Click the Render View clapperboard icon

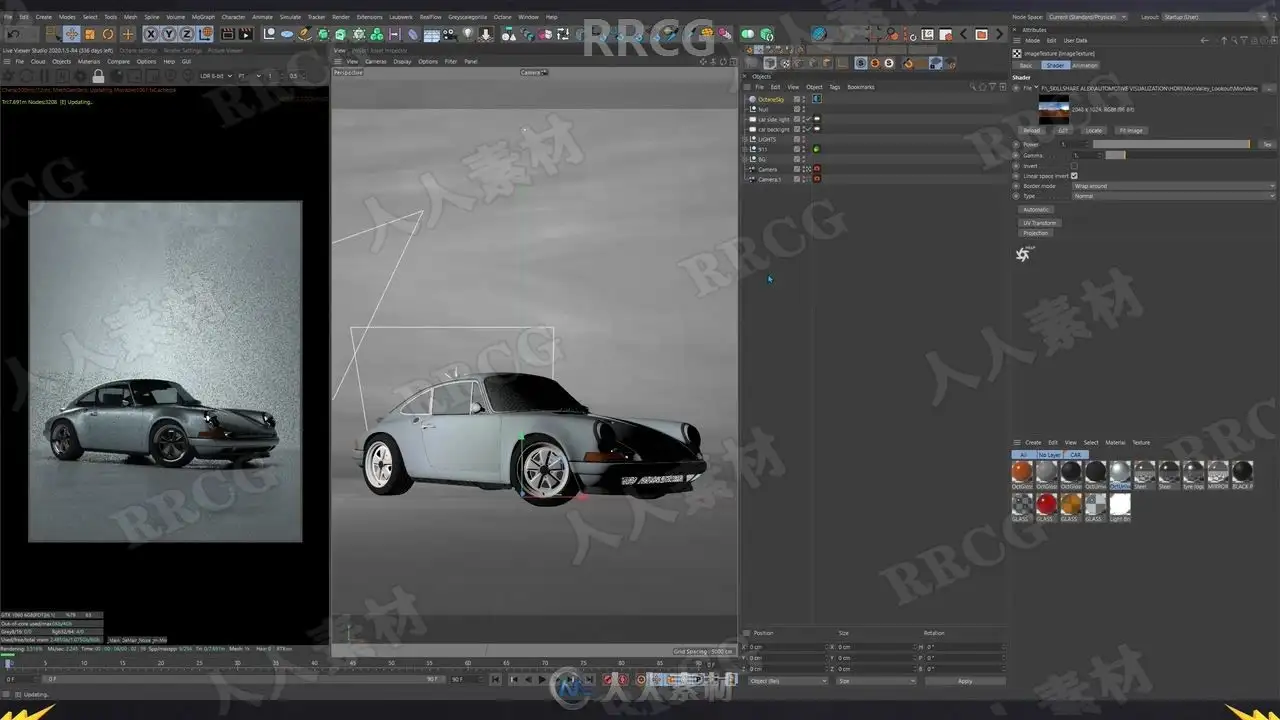[227, 34]
